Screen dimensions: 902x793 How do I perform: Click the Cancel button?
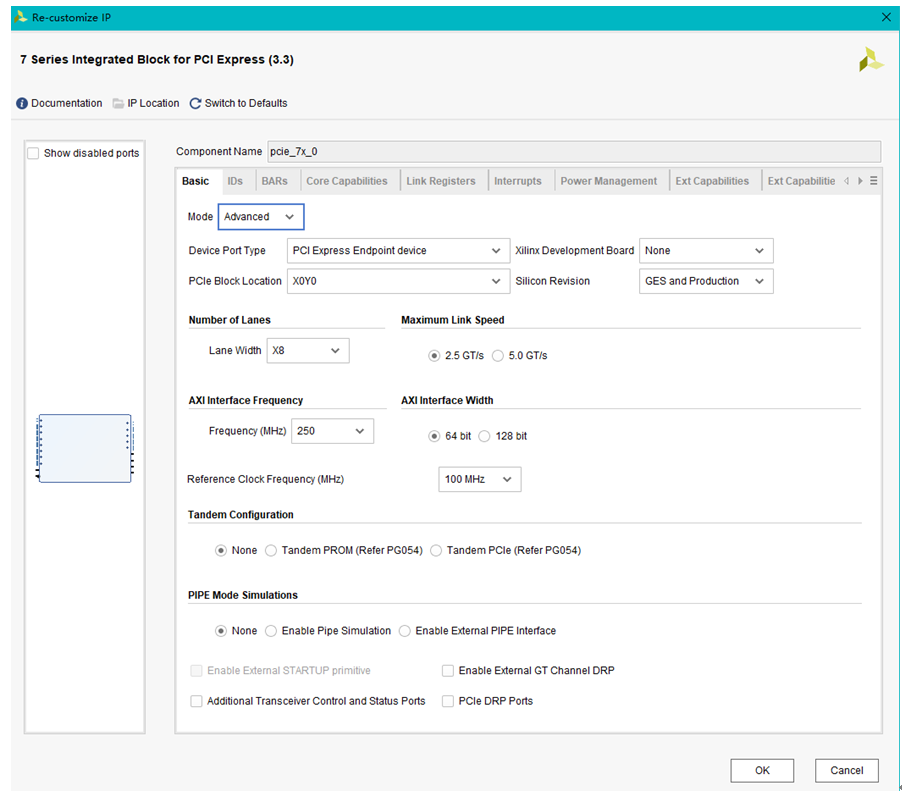(x=846, y=770)
